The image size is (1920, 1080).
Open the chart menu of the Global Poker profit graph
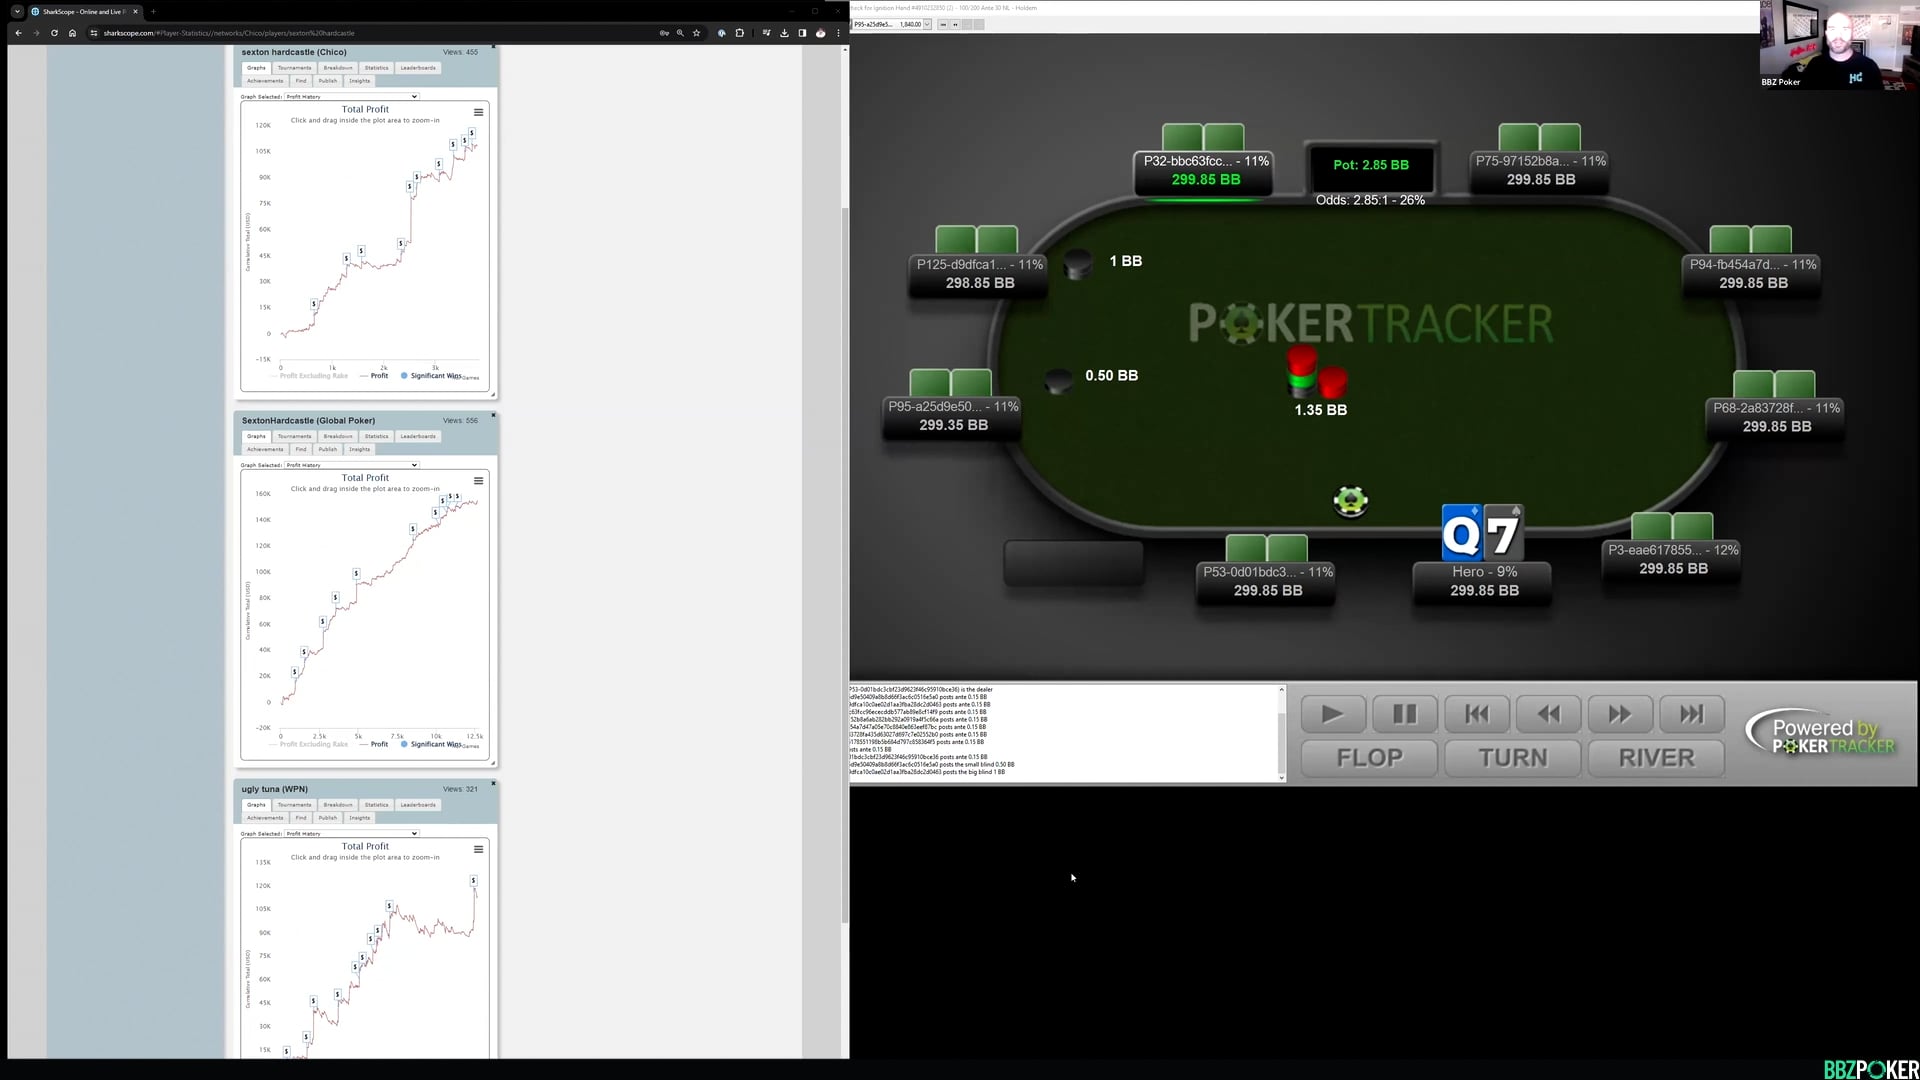point(478,481)
